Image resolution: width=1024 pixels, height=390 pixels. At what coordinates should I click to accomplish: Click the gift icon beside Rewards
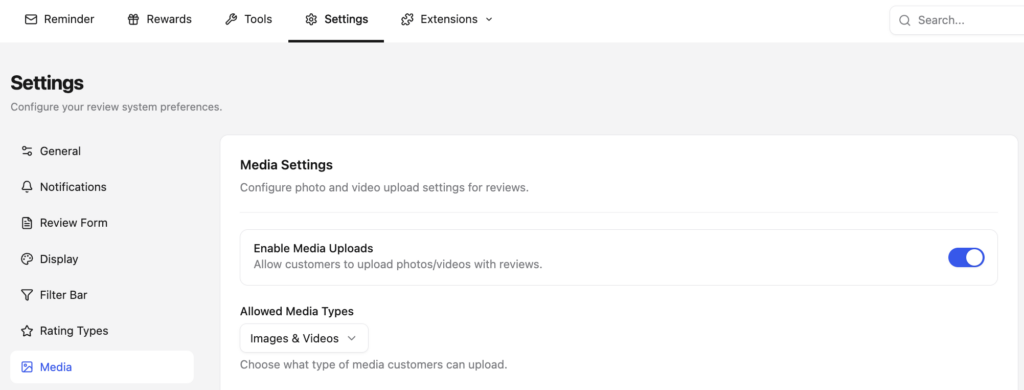[133, 20]
